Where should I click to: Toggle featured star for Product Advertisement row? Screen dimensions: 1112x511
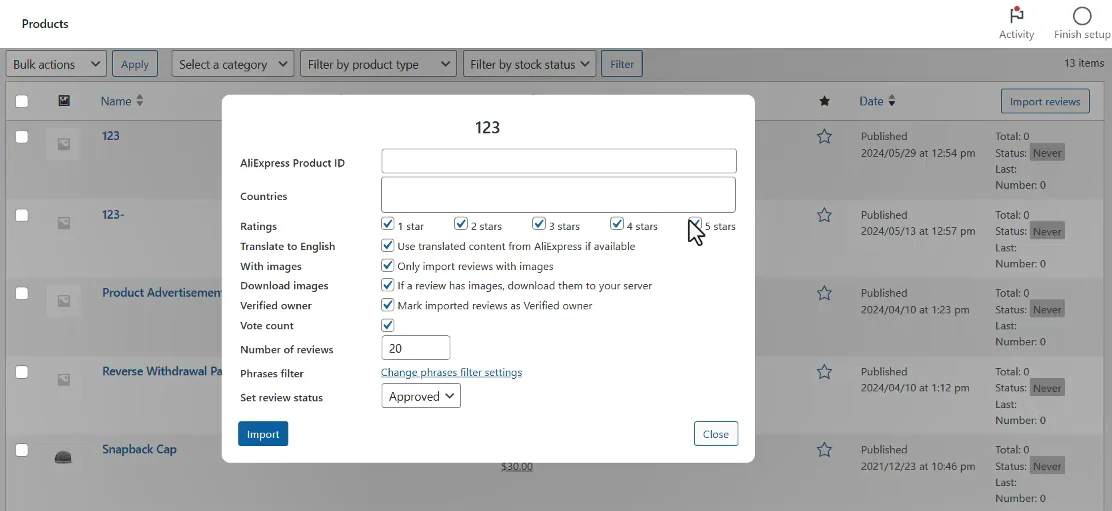pyautogui.click(x=824, y=293)
